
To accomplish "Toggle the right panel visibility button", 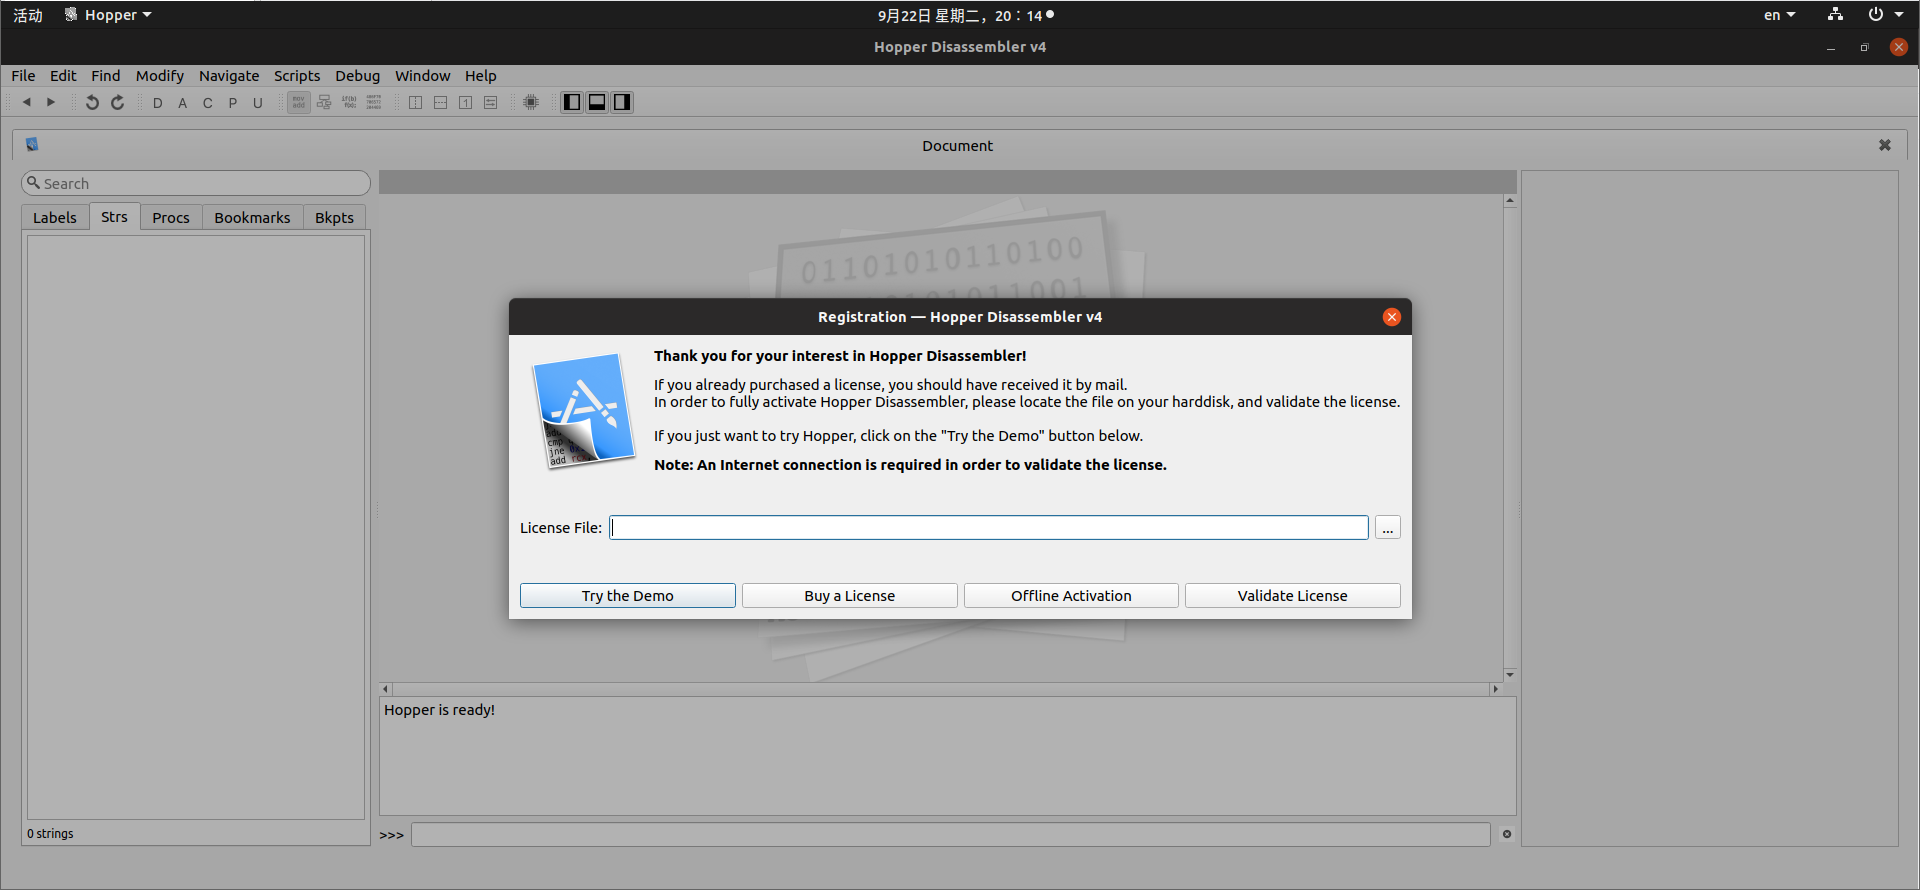I will coord(622,102).
